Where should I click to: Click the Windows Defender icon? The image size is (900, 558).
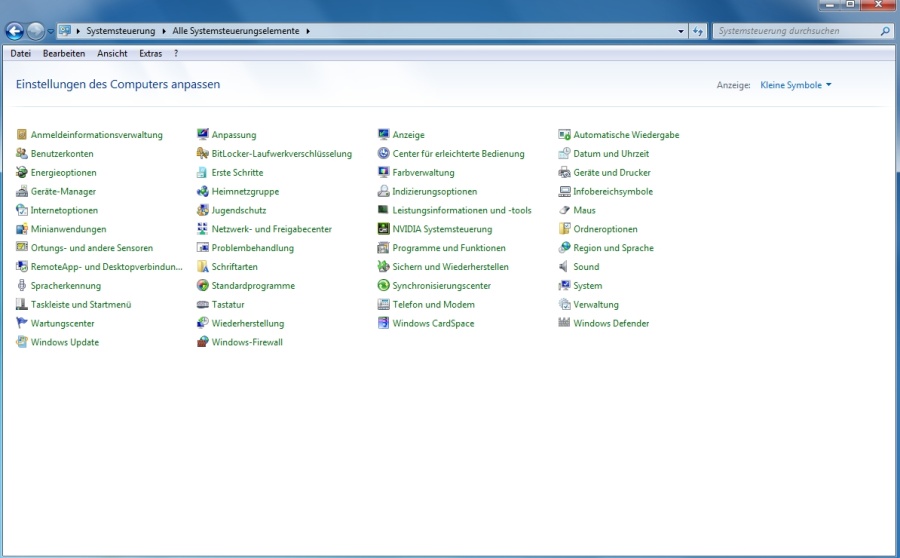click(x=564, y=323)
